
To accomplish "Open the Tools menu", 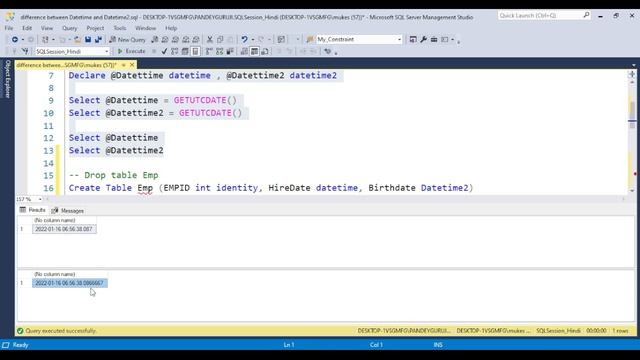I will (x=120, y=28).
